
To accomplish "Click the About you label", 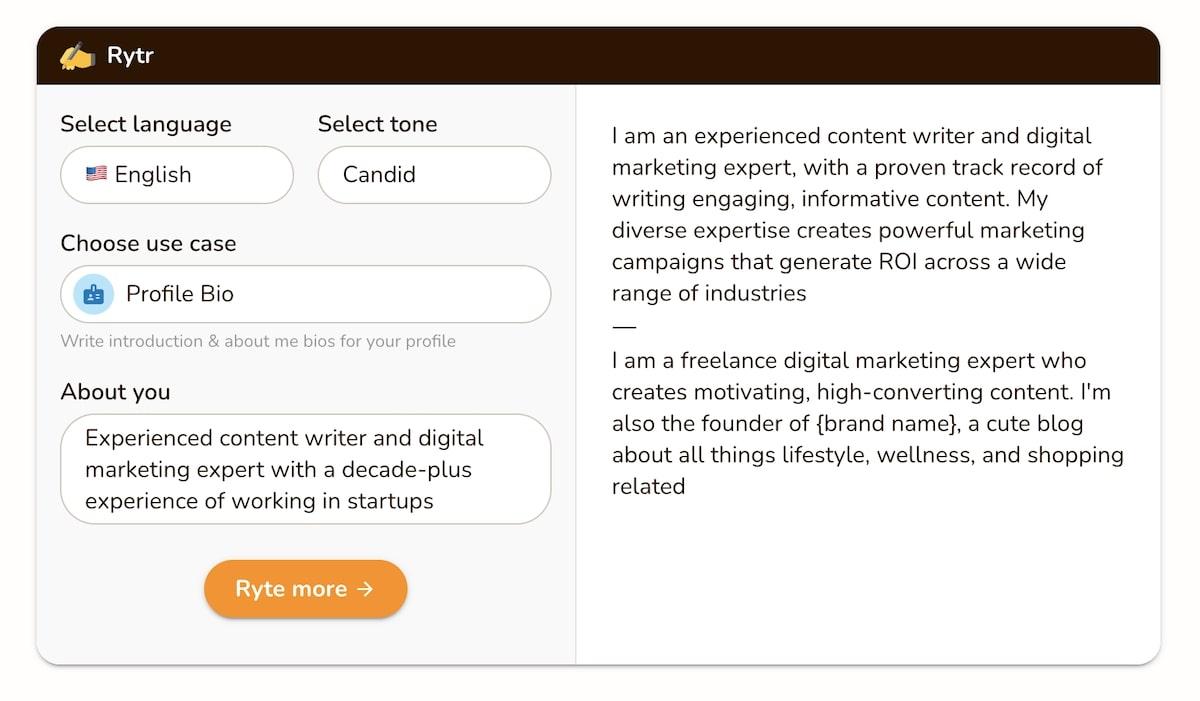I will click(x=115, y=392).
